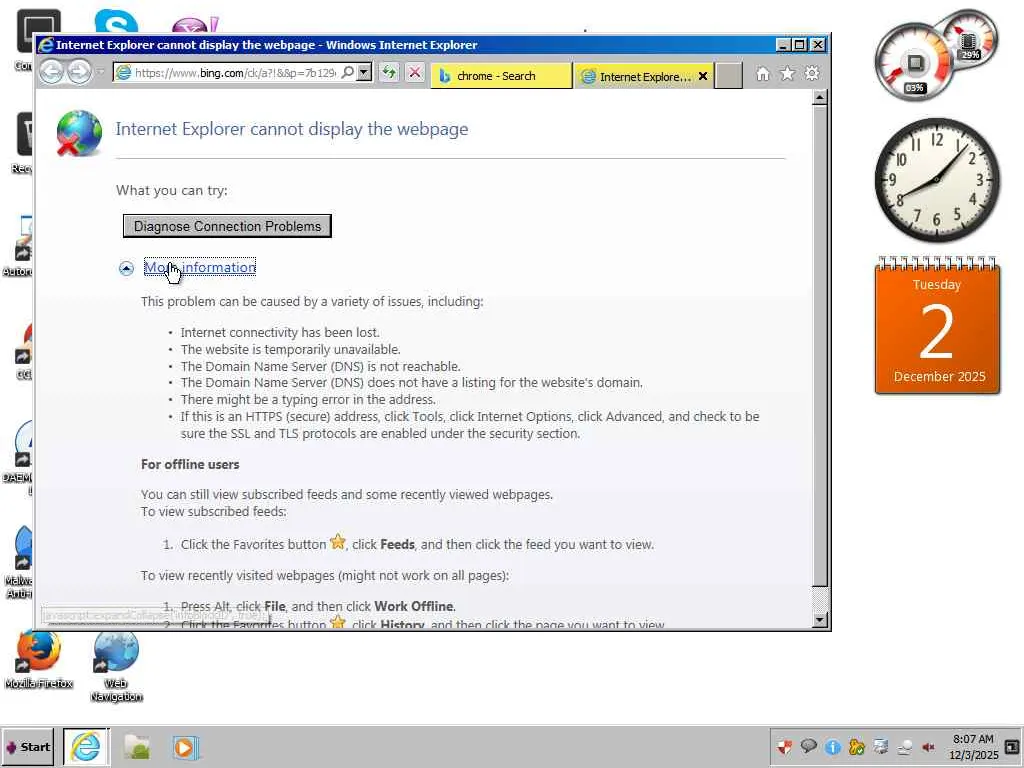
Task: Launch the media player taskbar icon
Action: [x=185, y=748]
